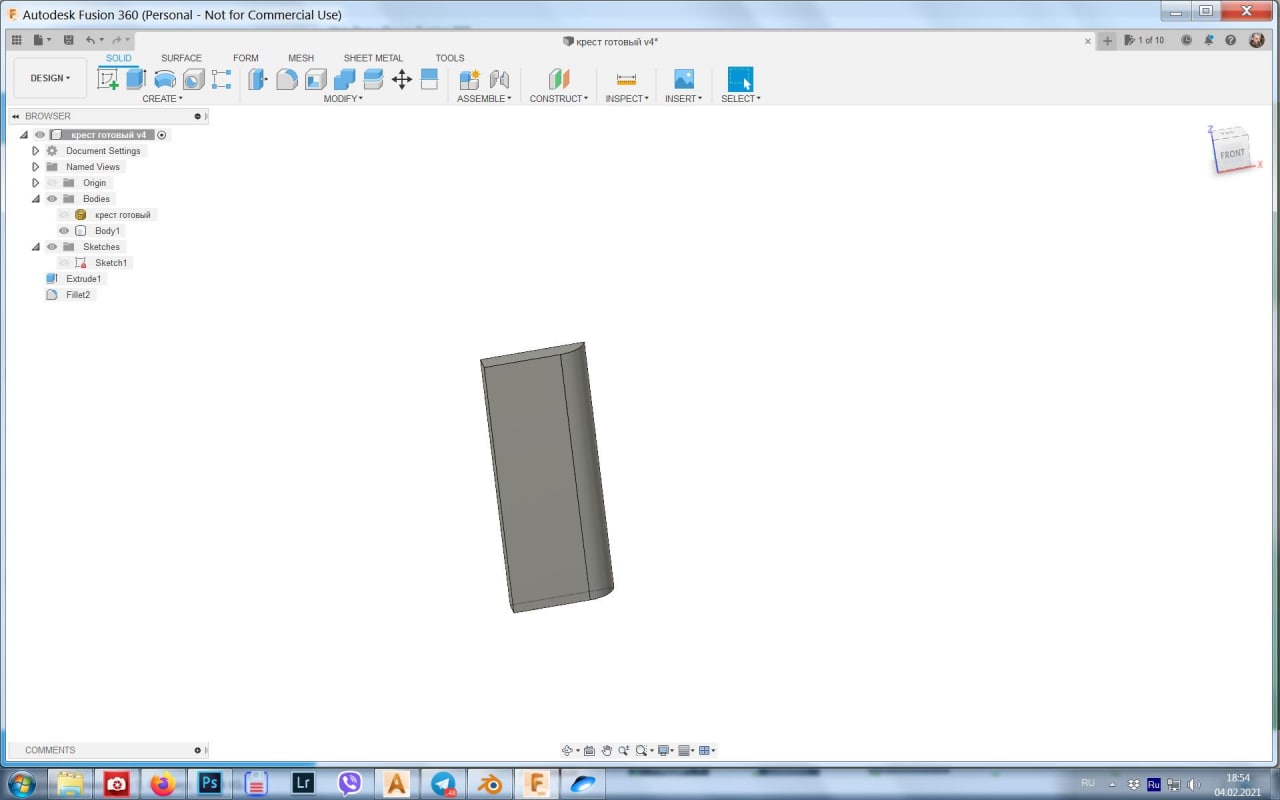Select Fillet2 in the browser tree
The height and width of the screenshot is (800, 1280).
(78, 295)
